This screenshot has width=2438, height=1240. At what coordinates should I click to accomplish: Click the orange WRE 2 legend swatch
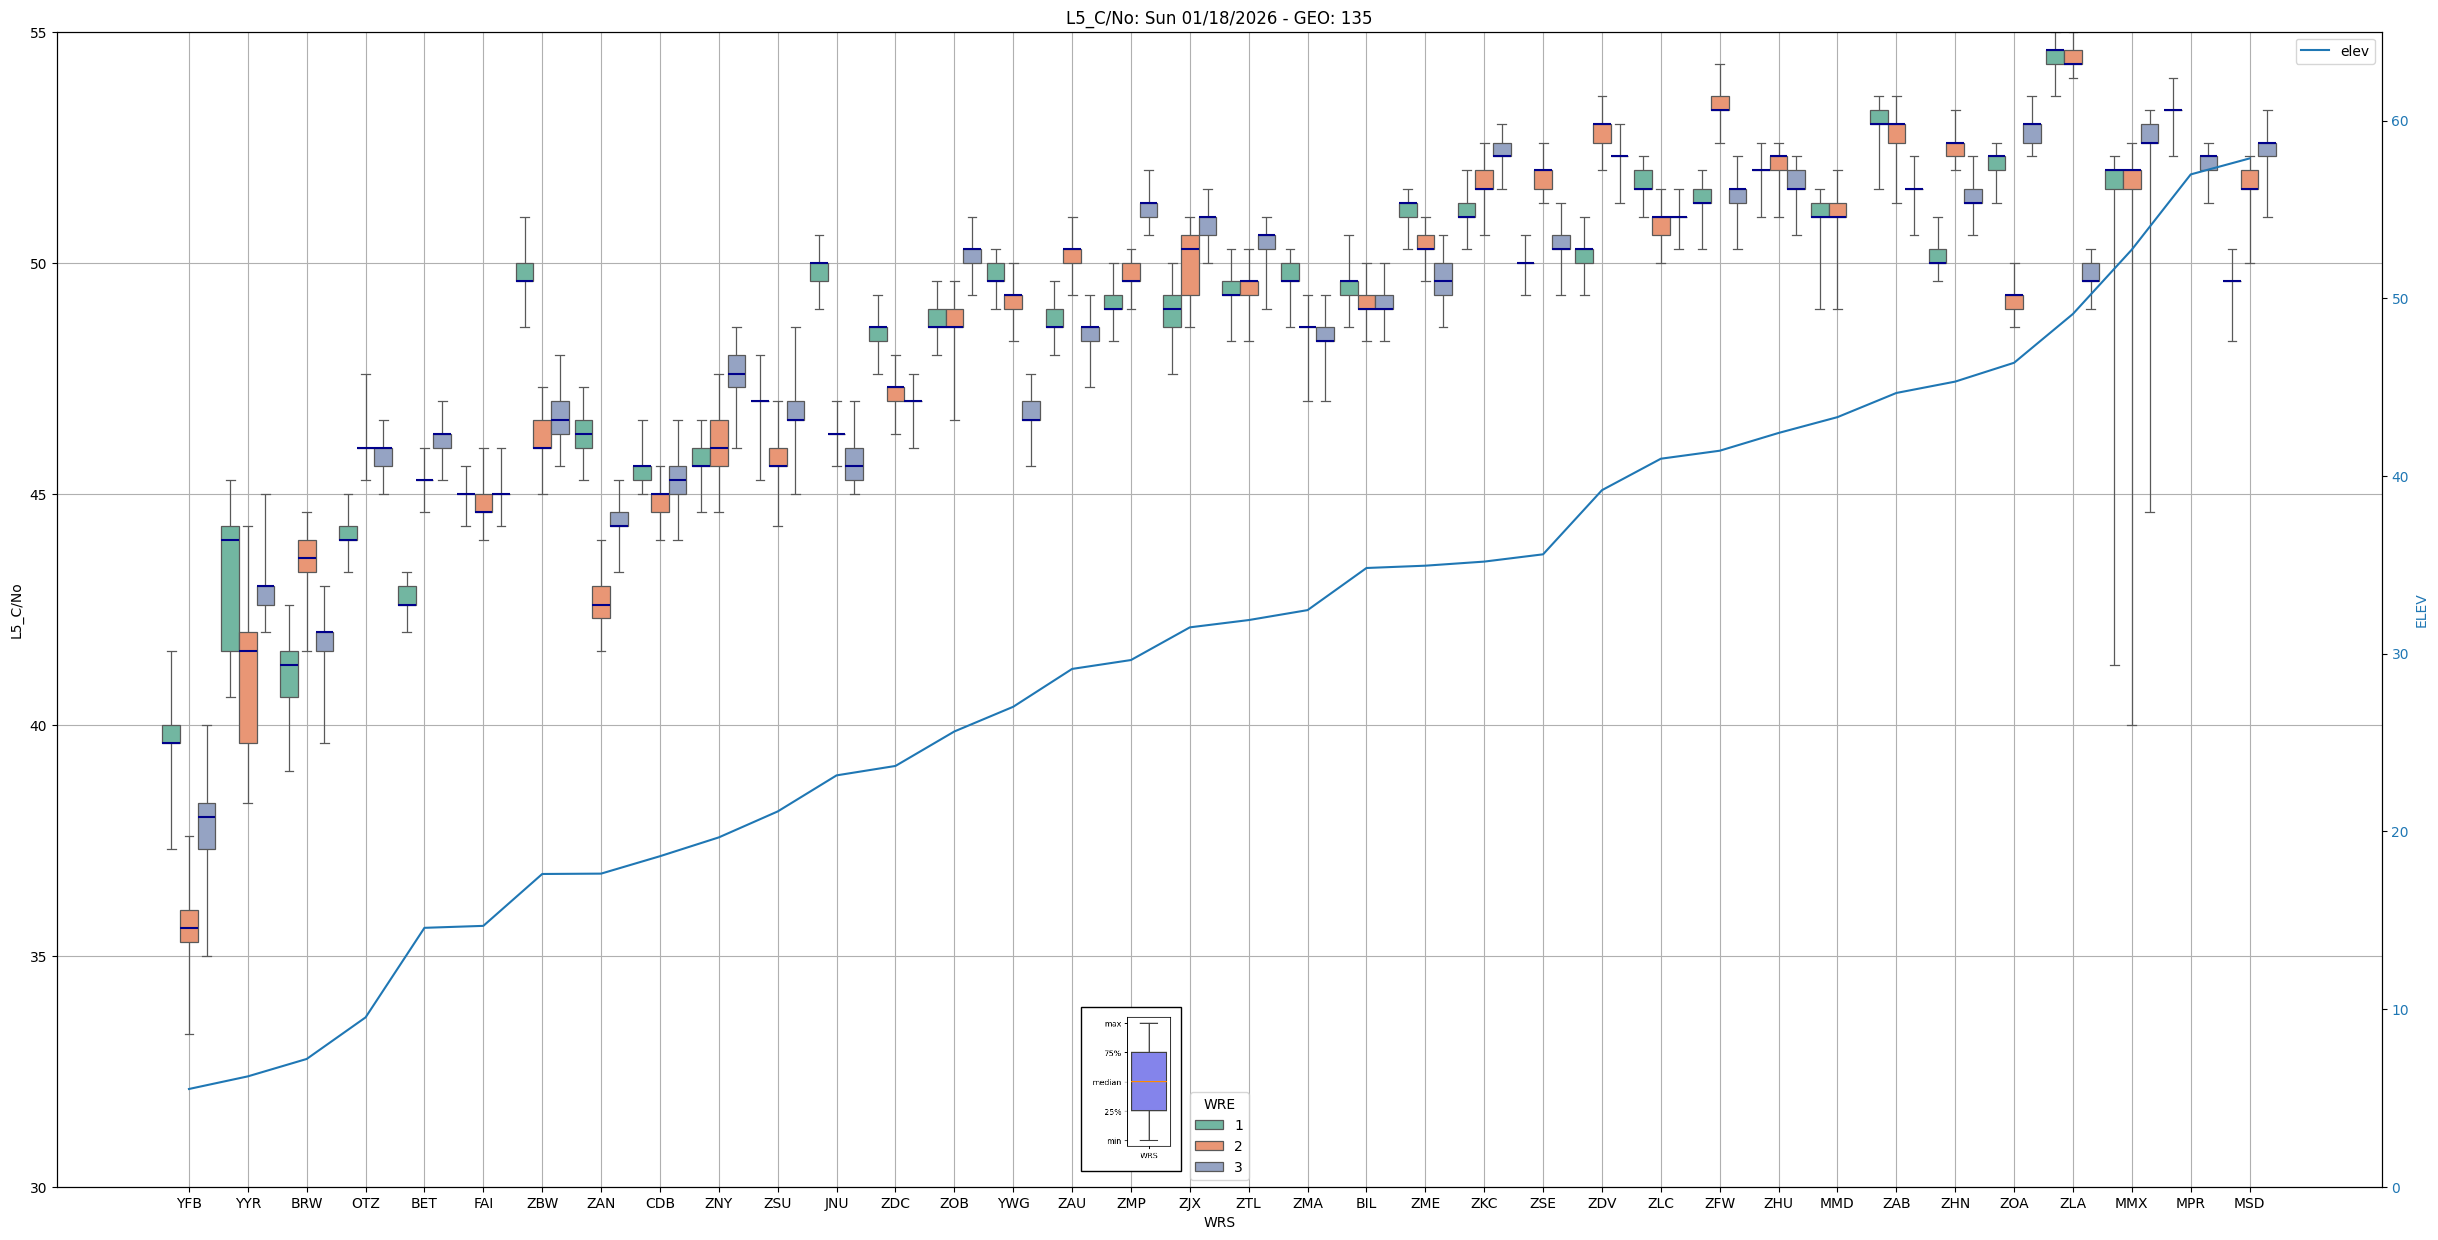coord(1209,1146)
